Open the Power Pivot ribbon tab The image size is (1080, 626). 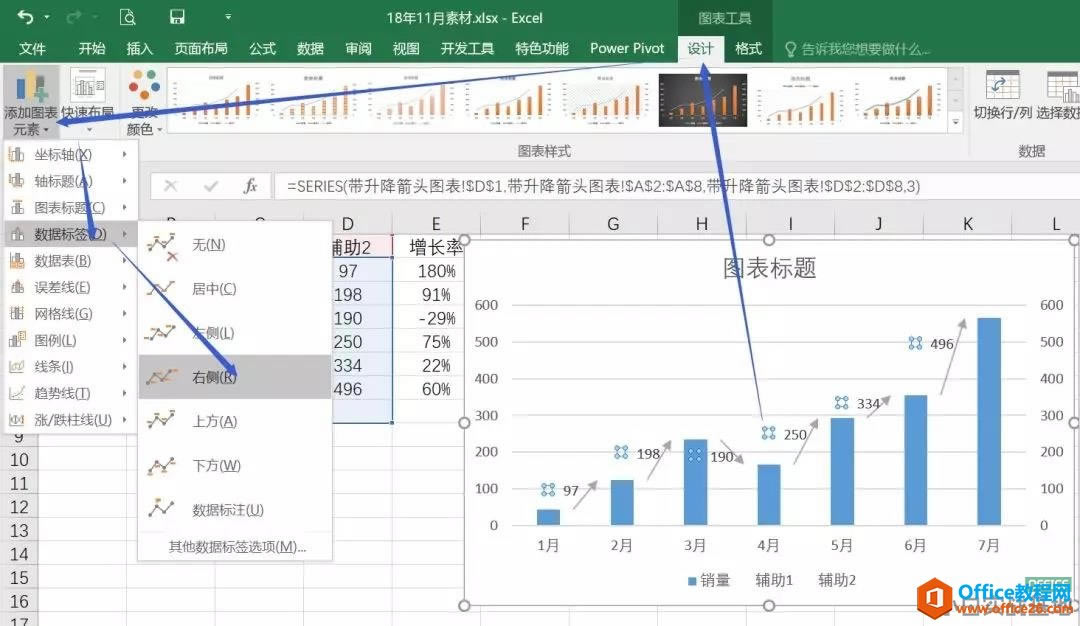627,47
